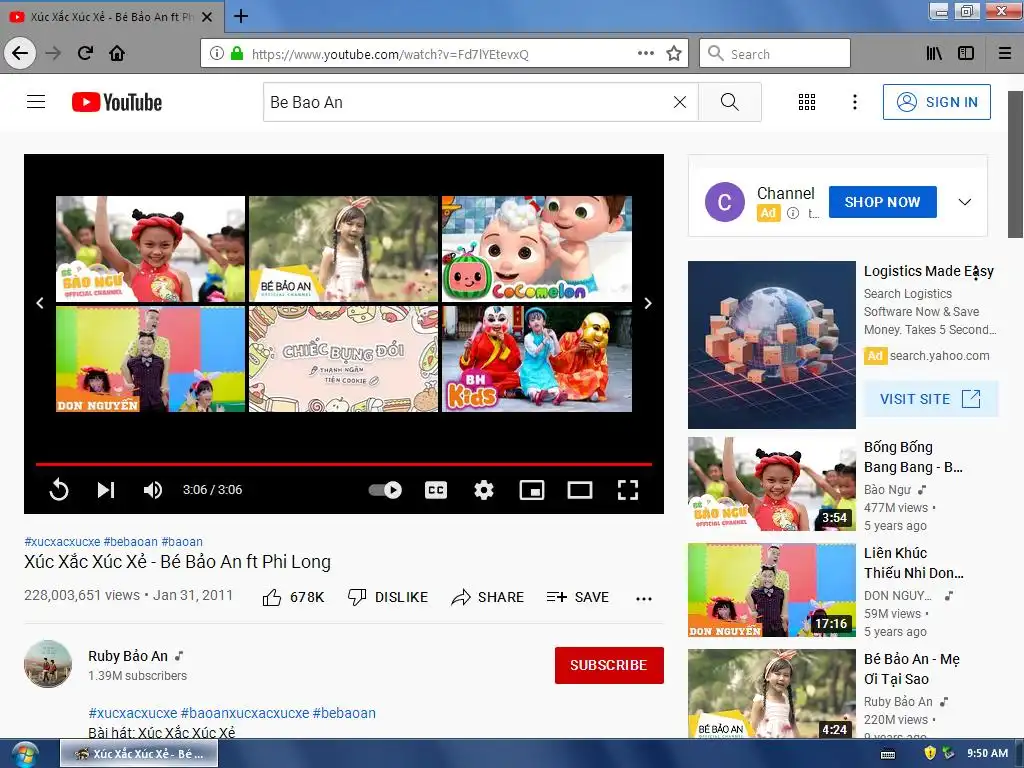This screenshot has height=768, width=1024.
Task: Click hashtag #bebaoan above the title
Action: 131,541
